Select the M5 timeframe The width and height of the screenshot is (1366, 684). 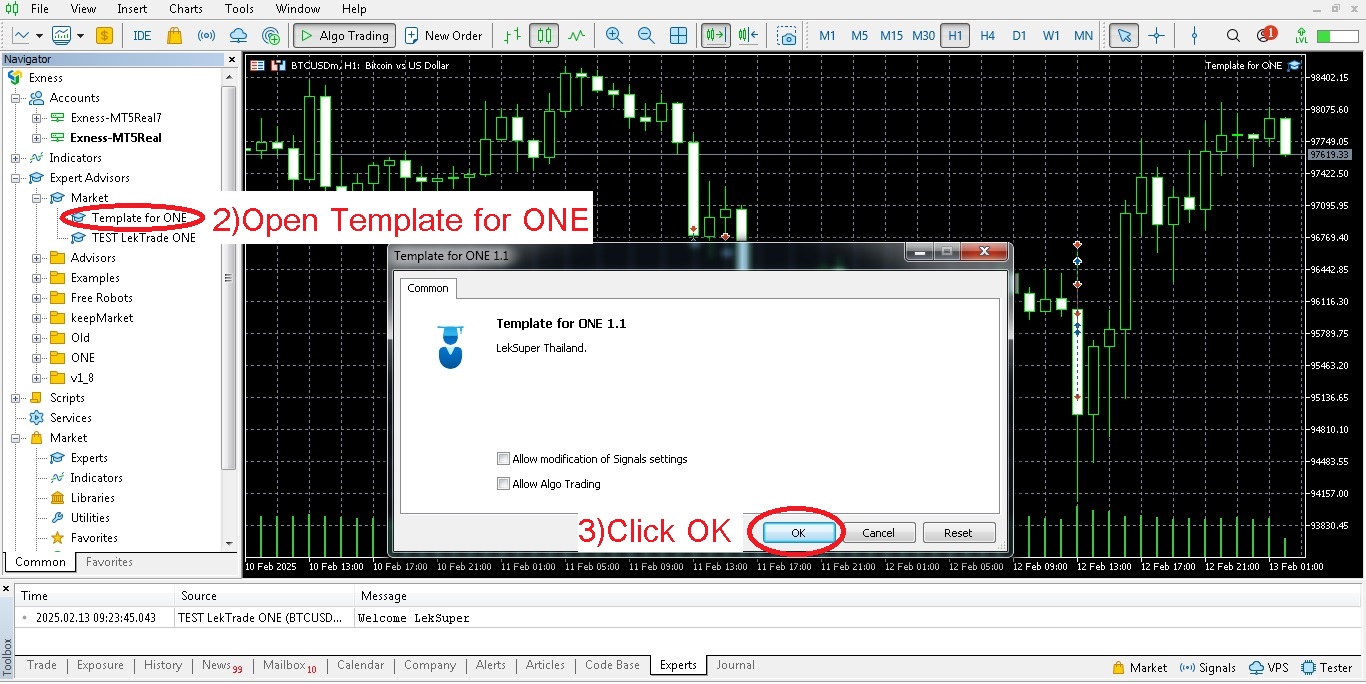coord(859,36)
